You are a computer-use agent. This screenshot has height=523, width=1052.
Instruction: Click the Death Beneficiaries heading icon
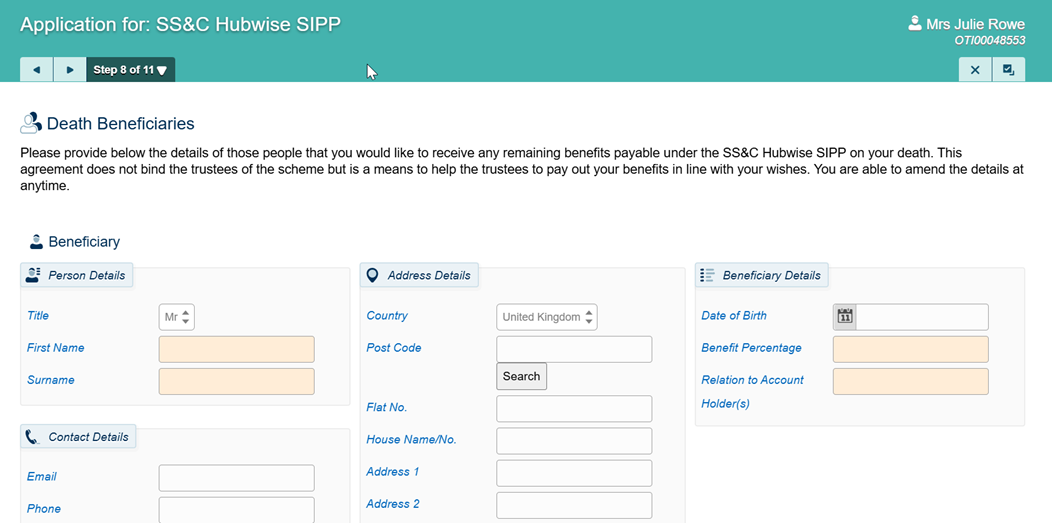31,123
